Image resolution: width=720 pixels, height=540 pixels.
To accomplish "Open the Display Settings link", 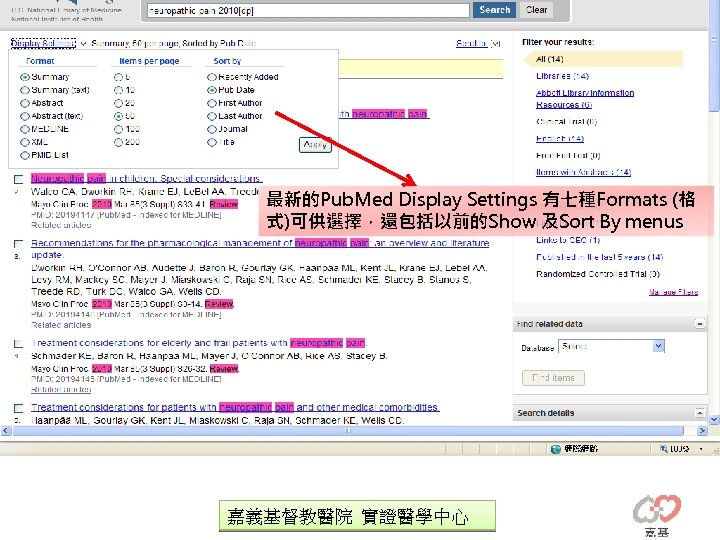I will coord(43,43).
